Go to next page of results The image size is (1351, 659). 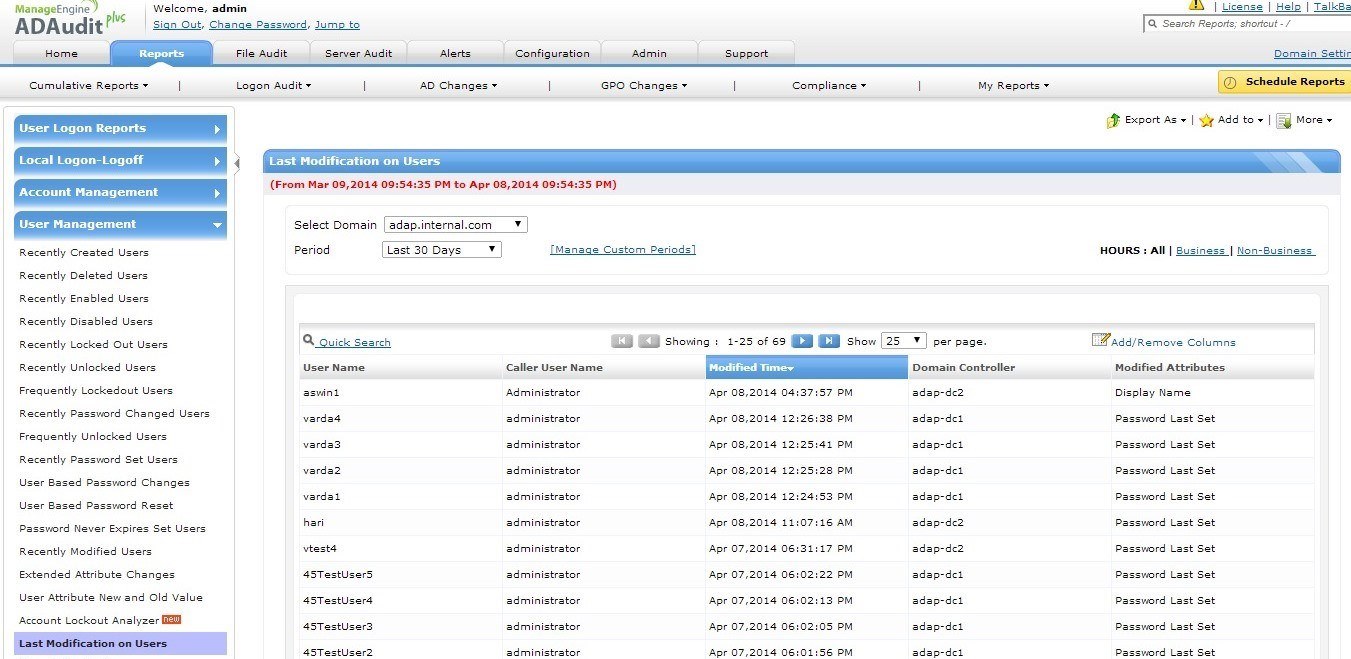pos(802,341)
